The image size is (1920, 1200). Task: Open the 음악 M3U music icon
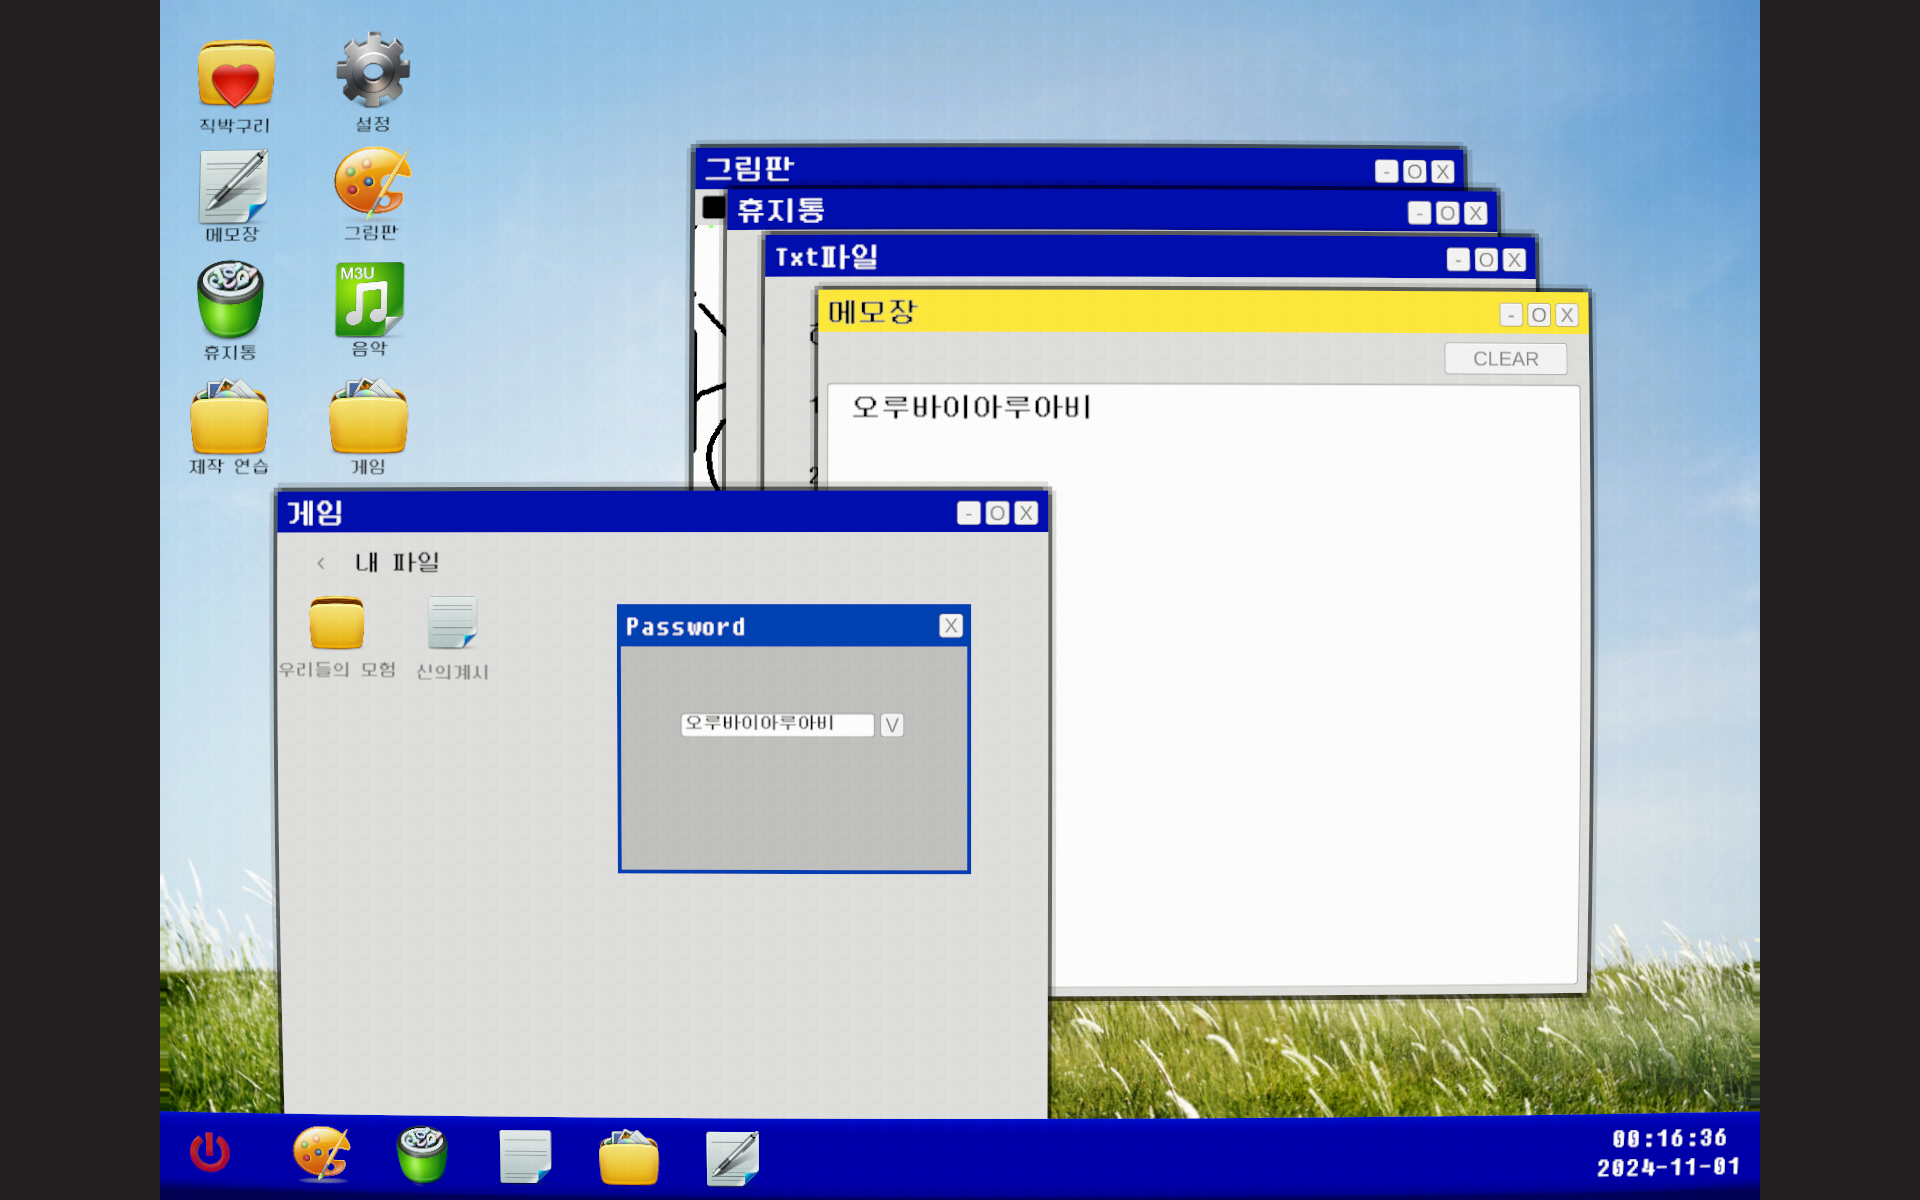point(369,299)
